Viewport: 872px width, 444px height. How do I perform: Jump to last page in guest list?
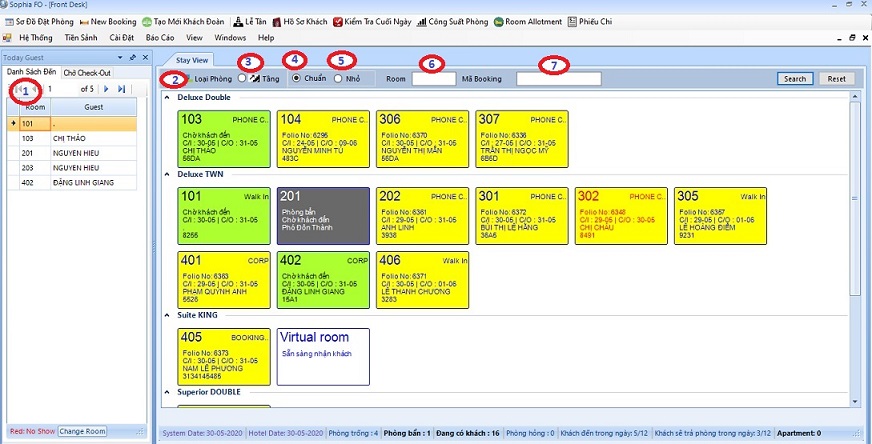point(122,89)
